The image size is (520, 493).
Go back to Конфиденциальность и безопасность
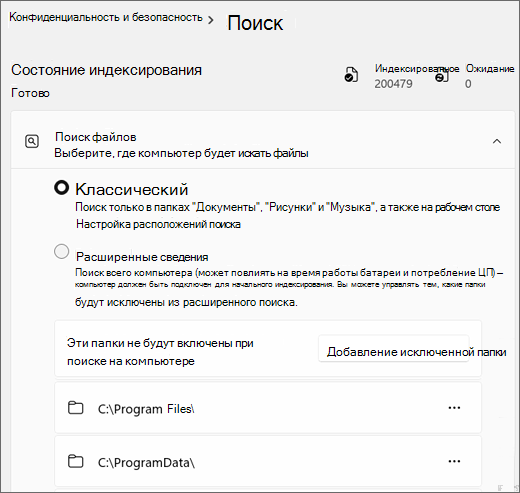106,17
